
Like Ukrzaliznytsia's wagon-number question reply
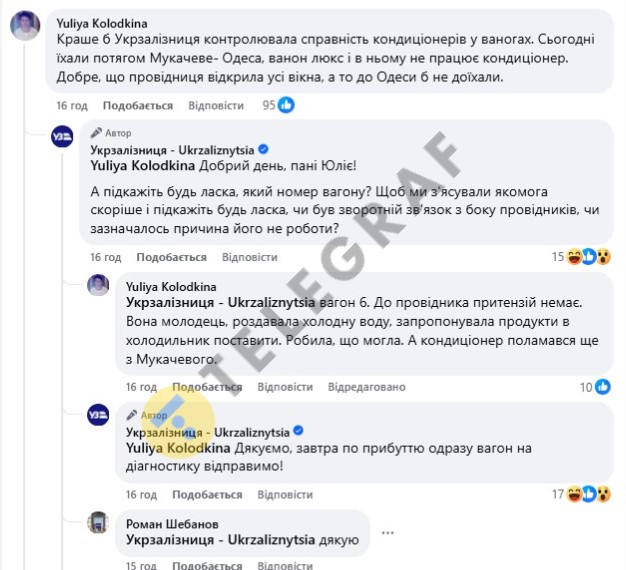tap(172, 257)
